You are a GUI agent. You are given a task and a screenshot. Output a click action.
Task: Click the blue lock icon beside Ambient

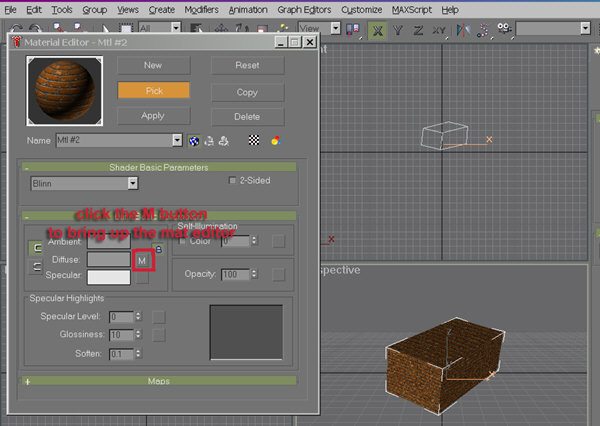click(158, 249)
